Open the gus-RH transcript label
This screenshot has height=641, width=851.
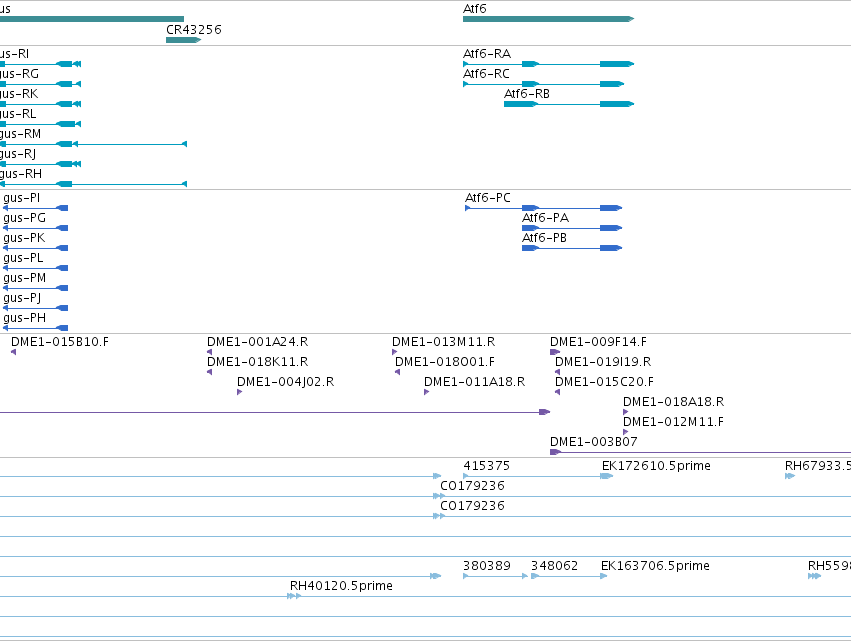(21, 174)
